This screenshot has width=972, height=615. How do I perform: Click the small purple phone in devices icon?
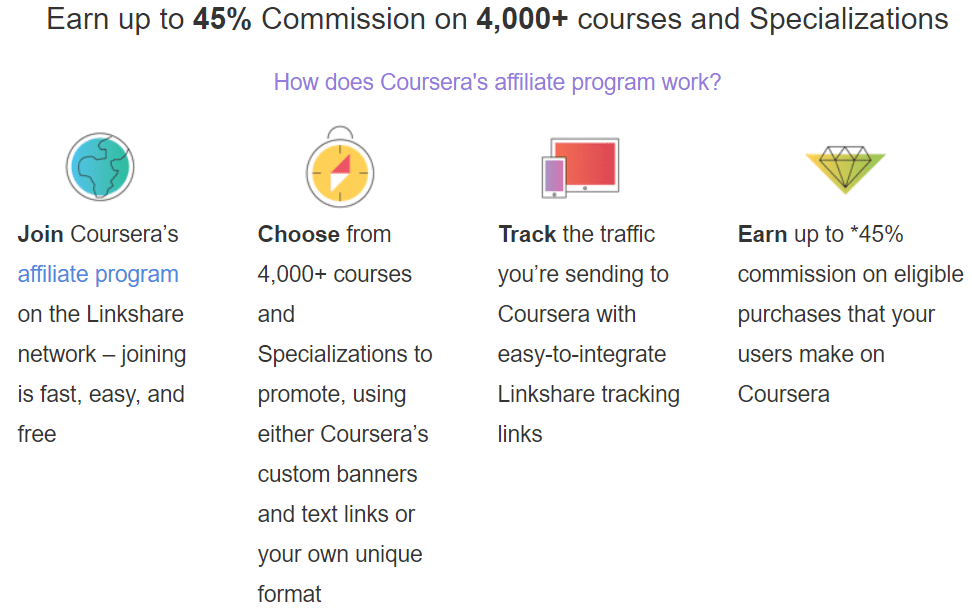click(554, 177)
